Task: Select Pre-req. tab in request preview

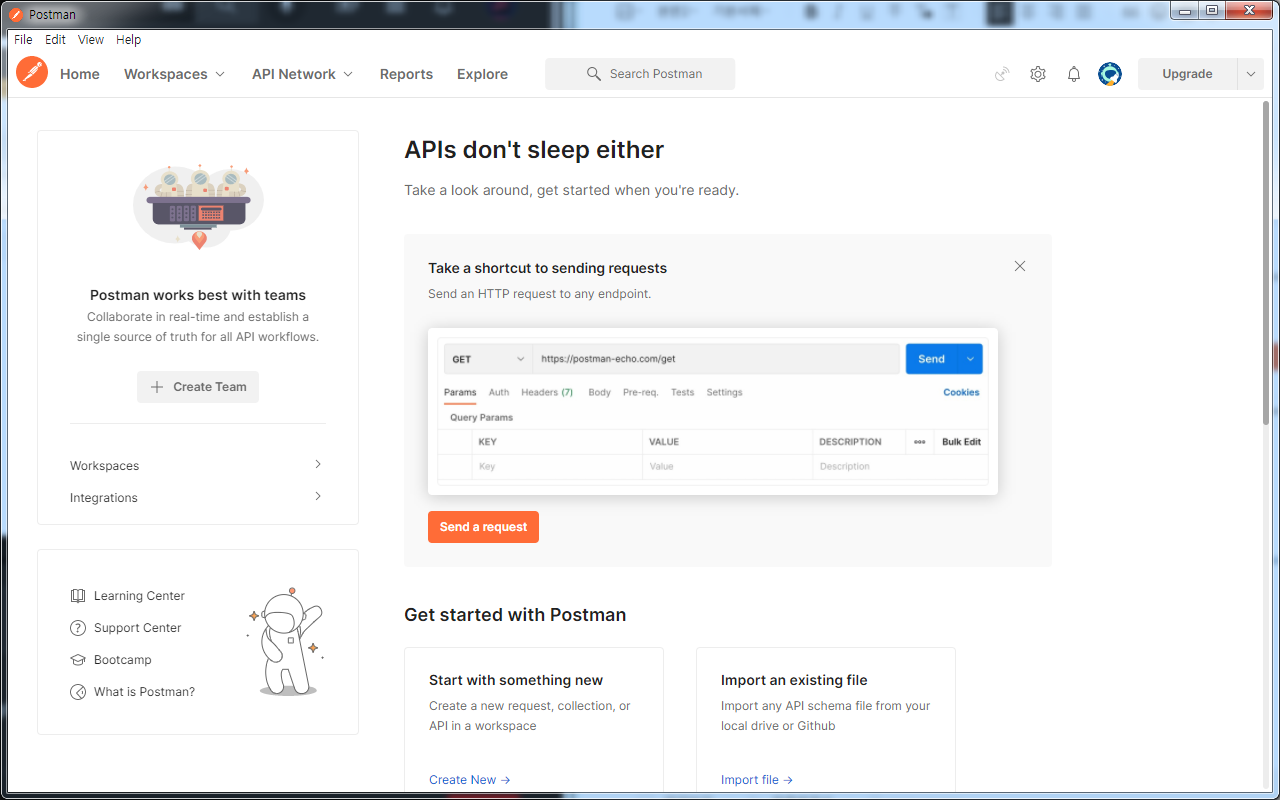Action: tap(641, 393)
